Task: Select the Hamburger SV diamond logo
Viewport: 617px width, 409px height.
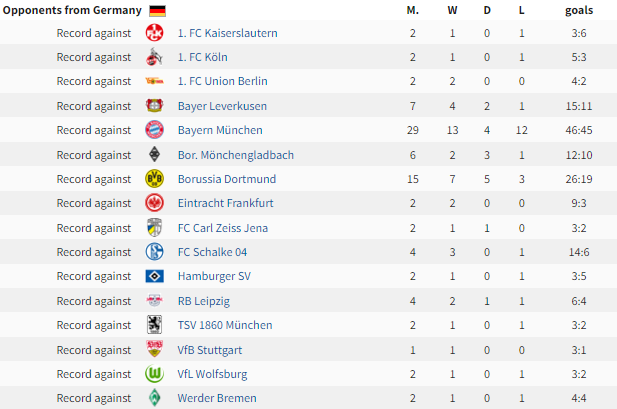Action: tap(154, 276)
